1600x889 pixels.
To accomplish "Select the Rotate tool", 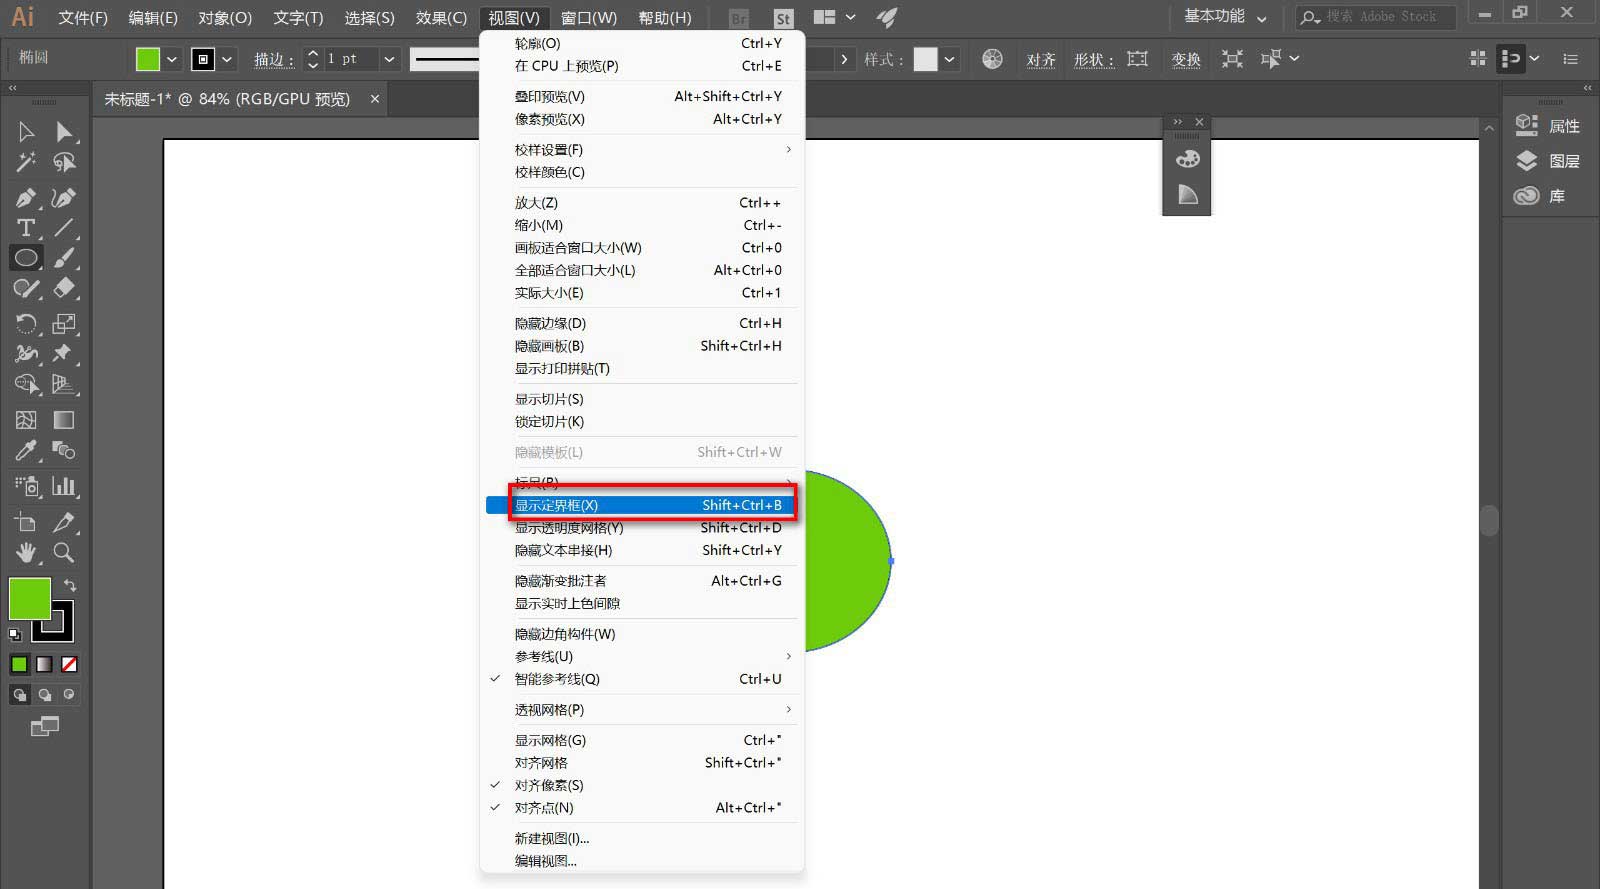I will click(26, 324).
